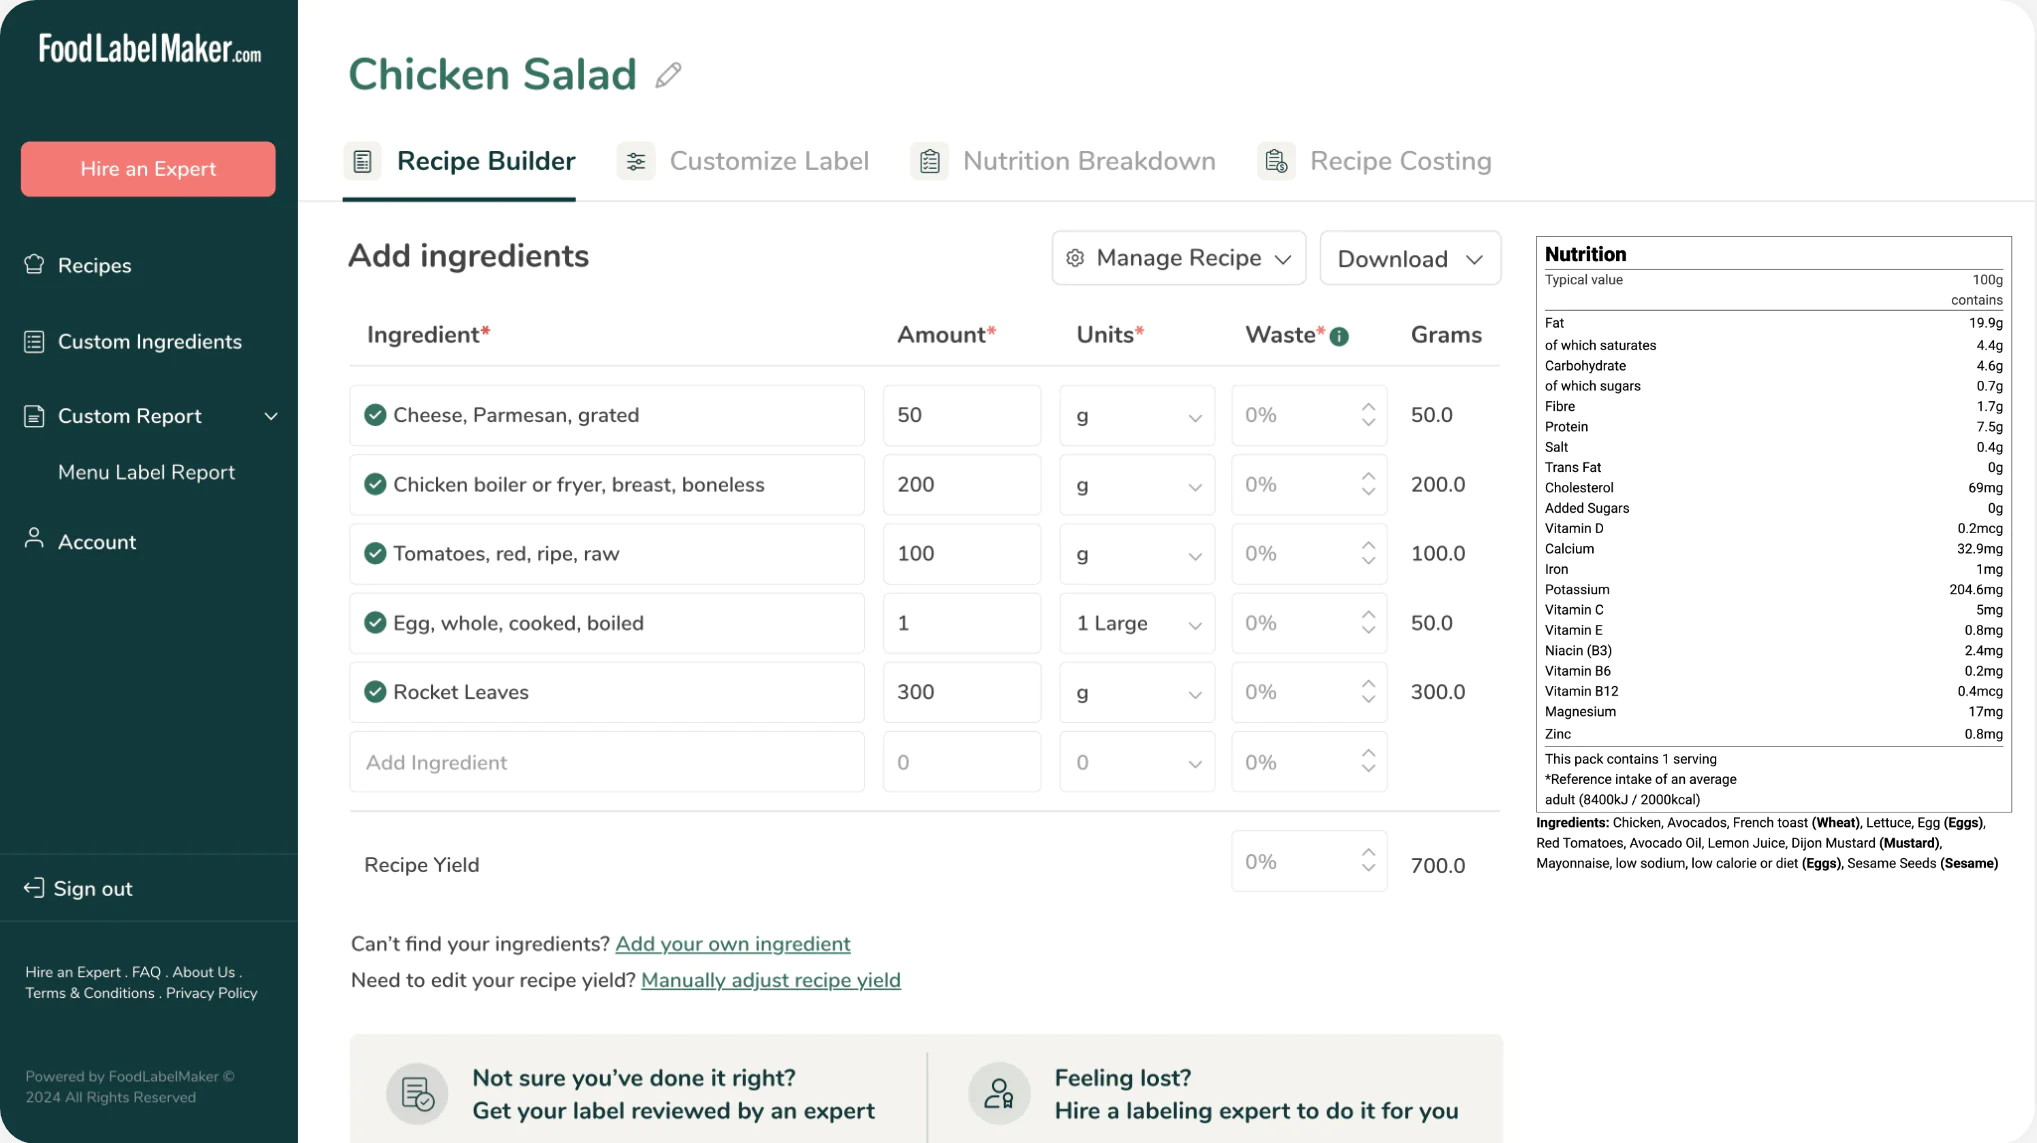Increase Recipe Yield waste percentage stepper
The image size is (2037, 1143).
click(1368, 851)
